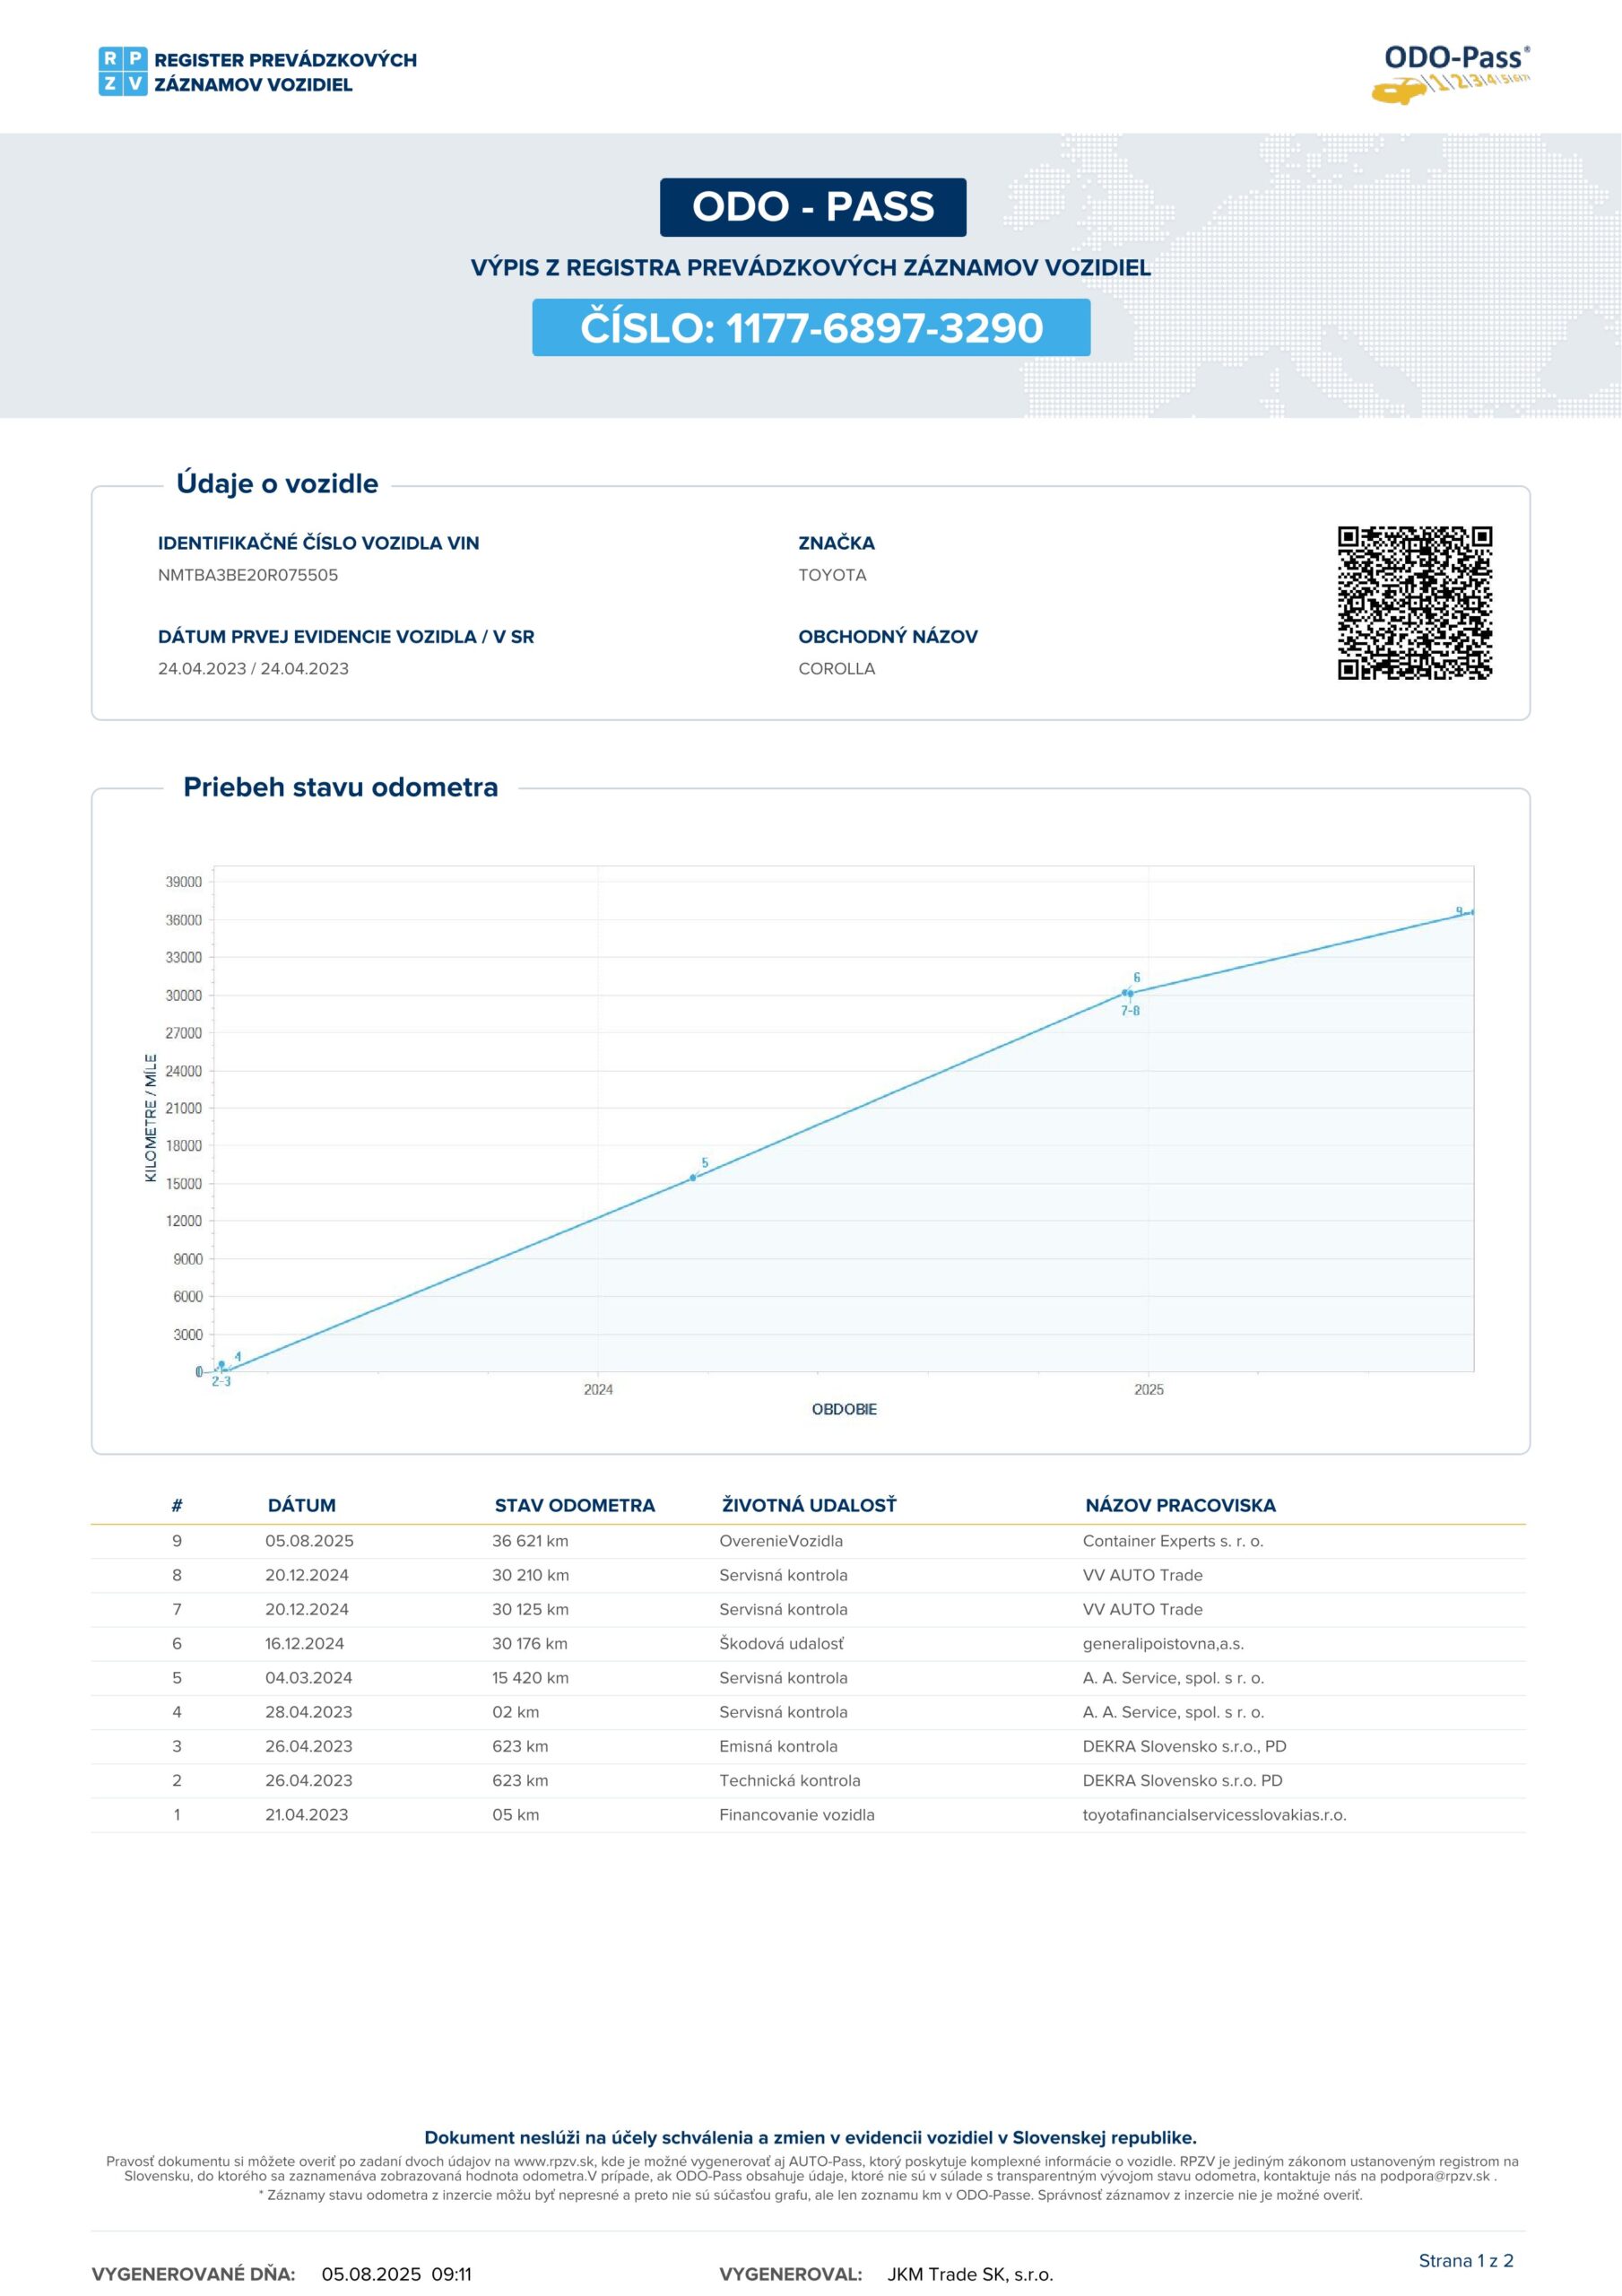The width and height of the screenshot is (1622, 2296).
Task: Click the ŽIVOTNÁ UDALOSŤ column header
Action: point(808,1505)
